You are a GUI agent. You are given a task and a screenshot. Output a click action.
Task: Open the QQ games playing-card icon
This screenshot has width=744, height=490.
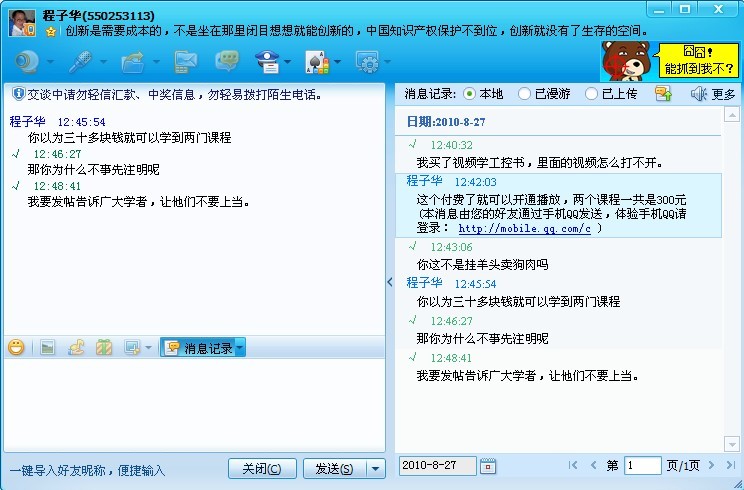(x=316, y=62)
